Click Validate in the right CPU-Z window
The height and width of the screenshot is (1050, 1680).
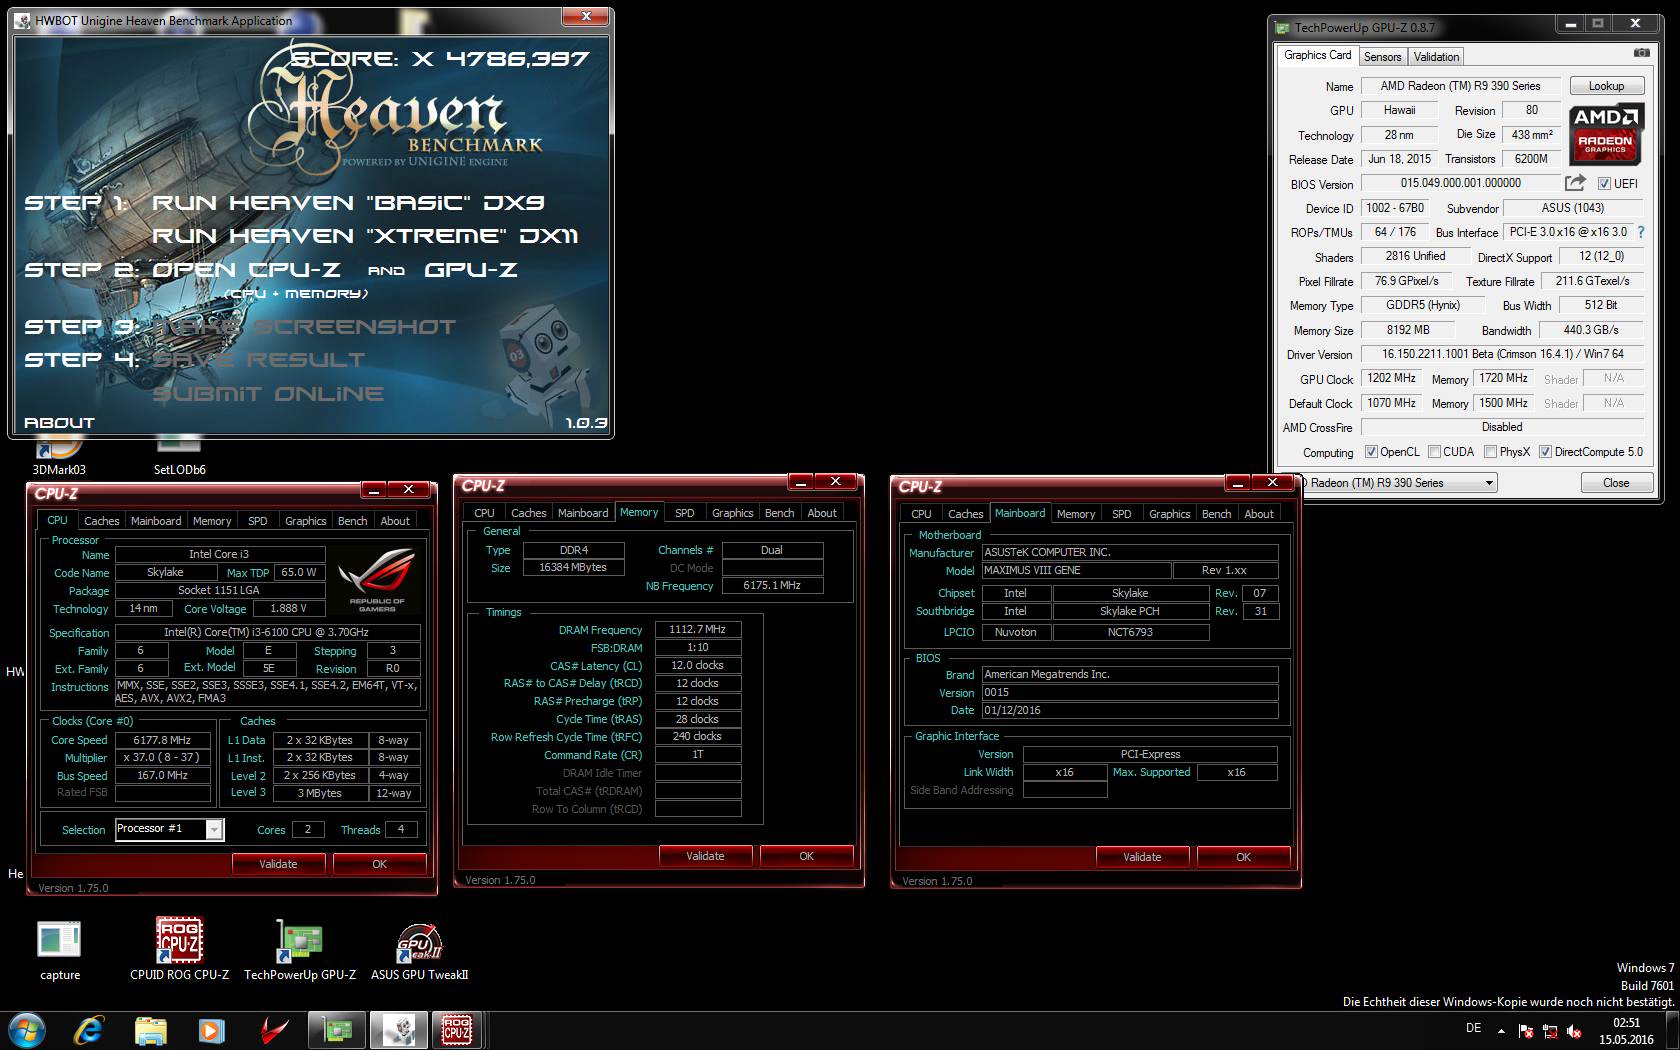coord(1142,857)
